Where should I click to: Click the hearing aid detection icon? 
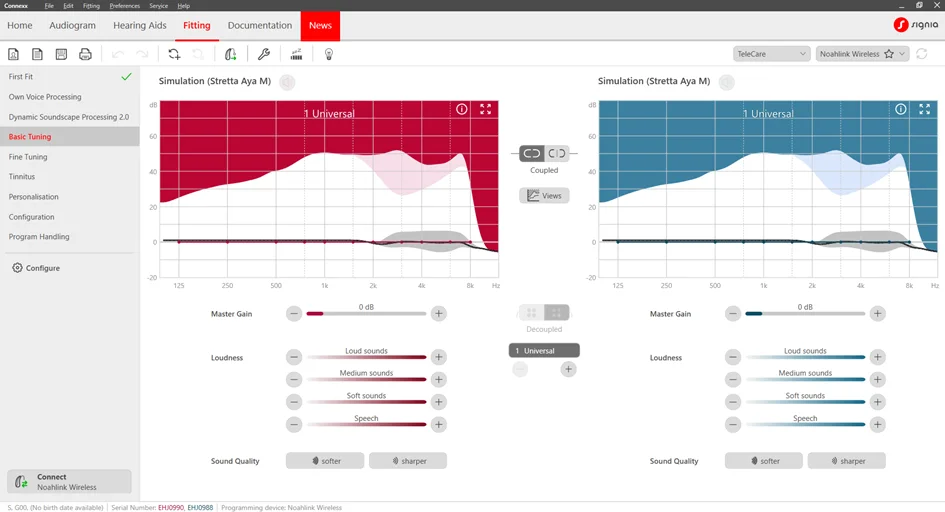[230, 54]
